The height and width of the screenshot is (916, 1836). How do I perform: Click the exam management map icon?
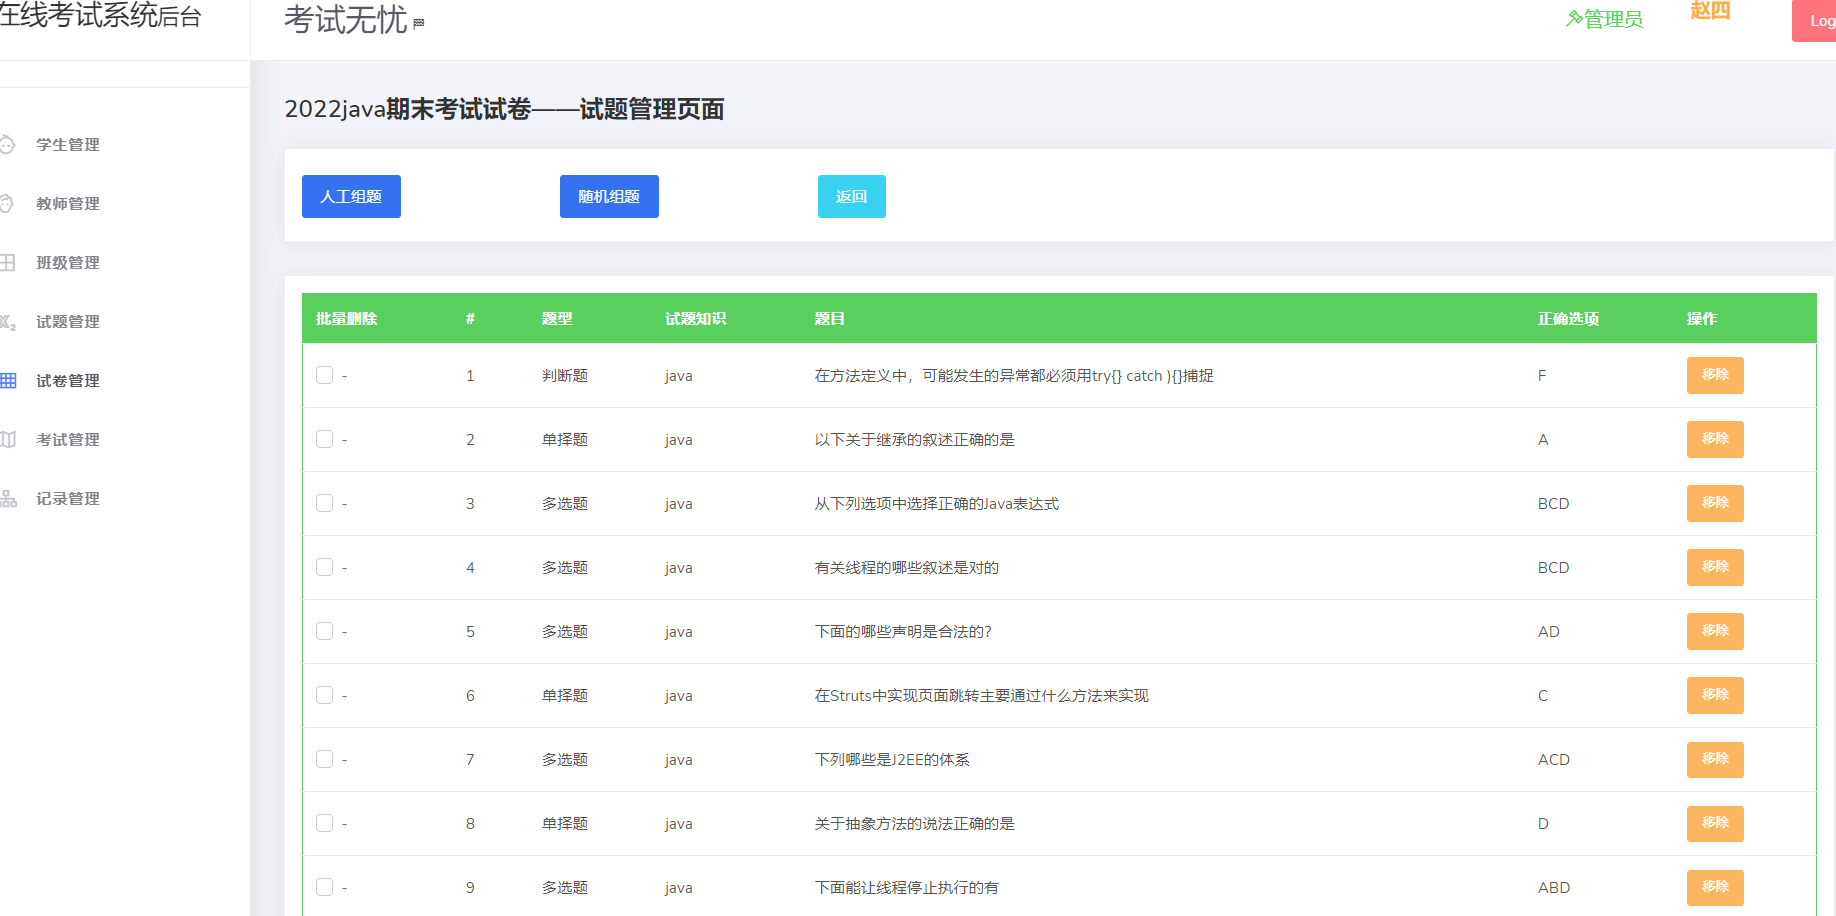(8, 440)
